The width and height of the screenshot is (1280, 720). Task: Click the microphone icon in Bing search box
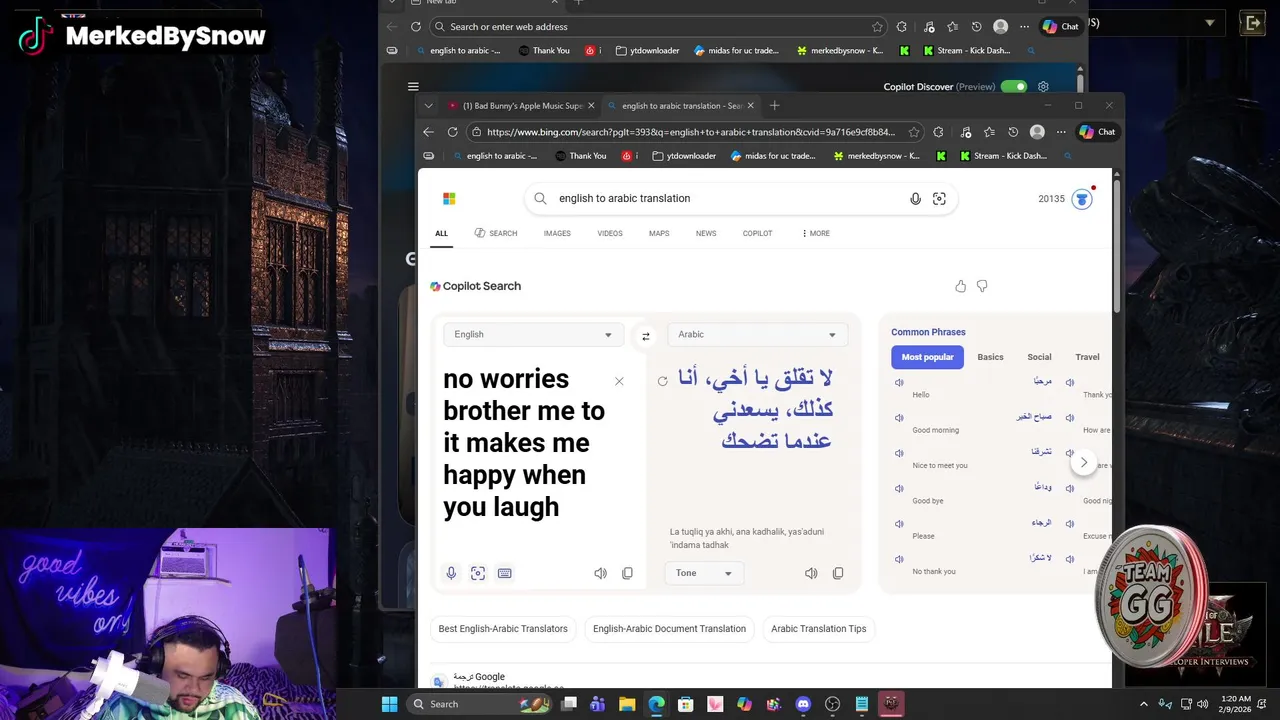[915, 199]
